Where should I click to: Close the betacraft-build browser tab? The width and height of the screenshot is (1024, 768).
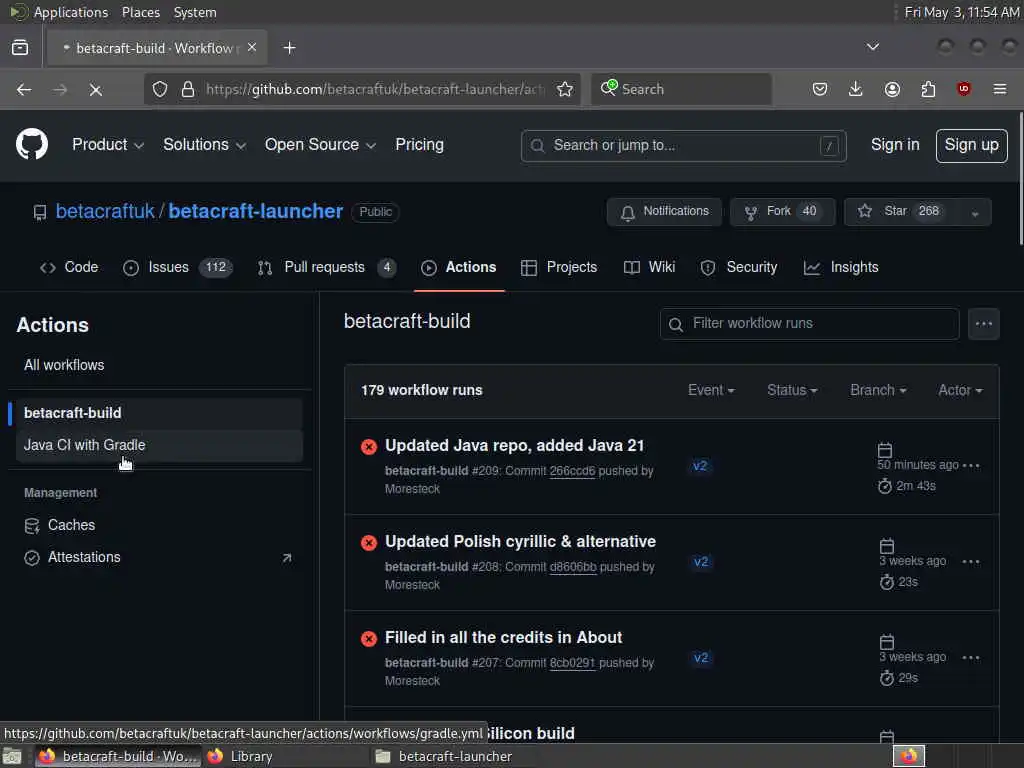[252, 48]
